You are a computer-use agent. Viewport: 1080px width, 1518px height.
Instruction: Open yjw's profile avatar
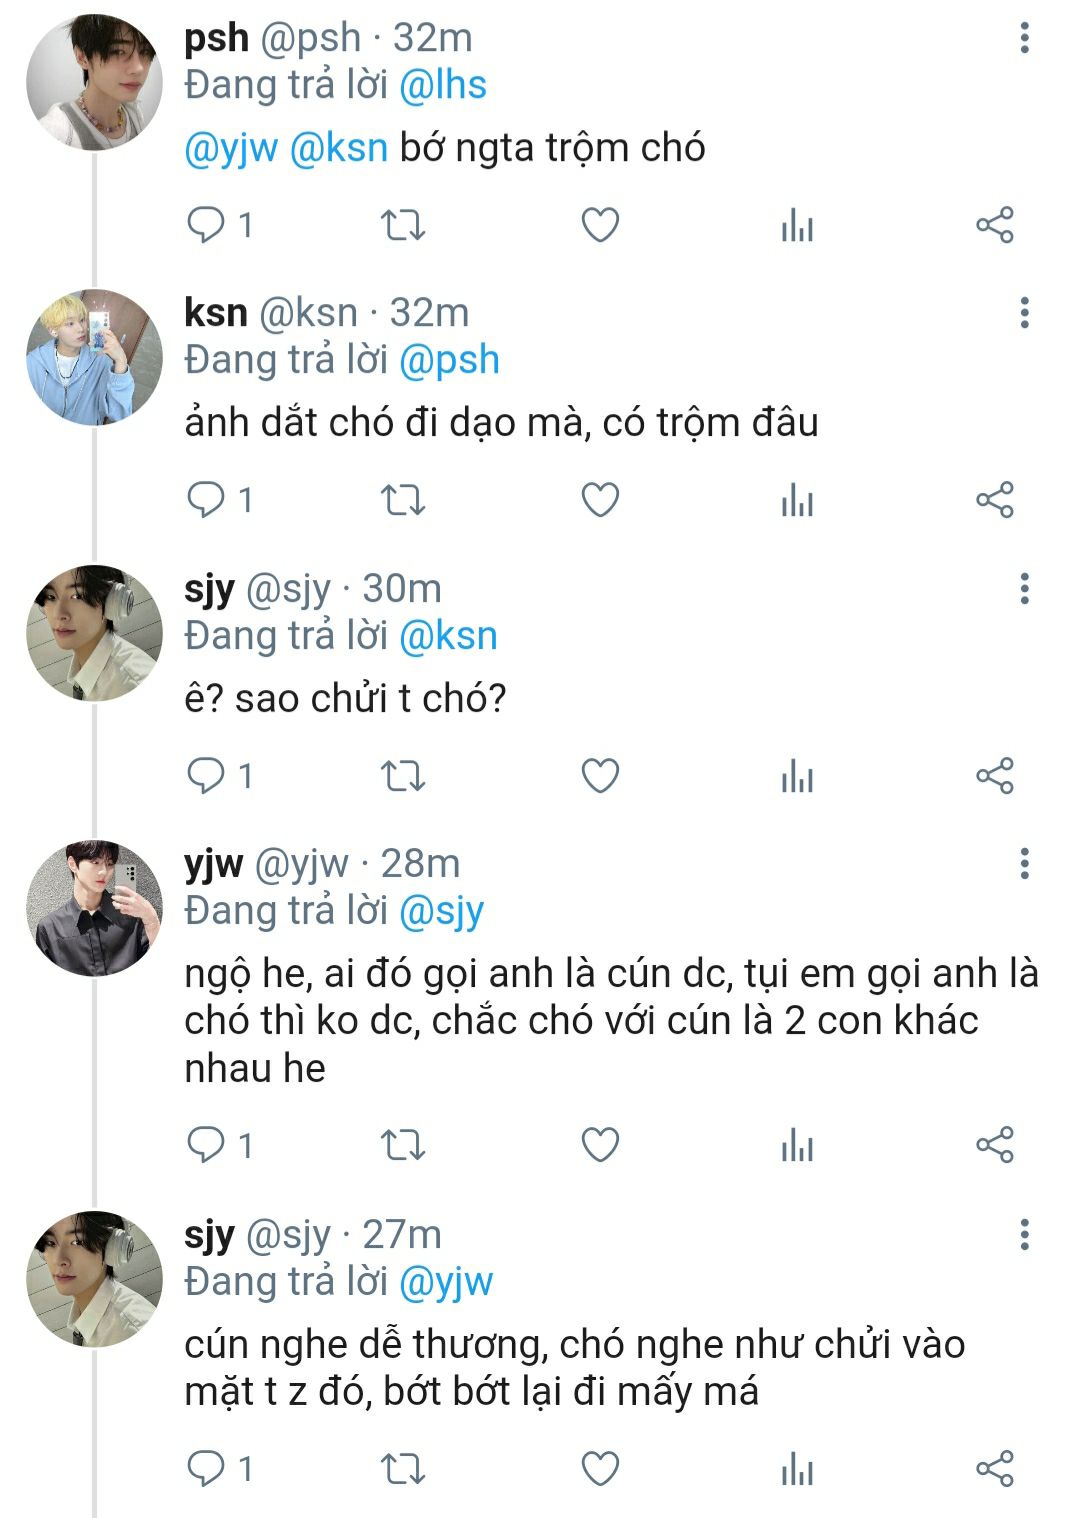pos(94,908)
